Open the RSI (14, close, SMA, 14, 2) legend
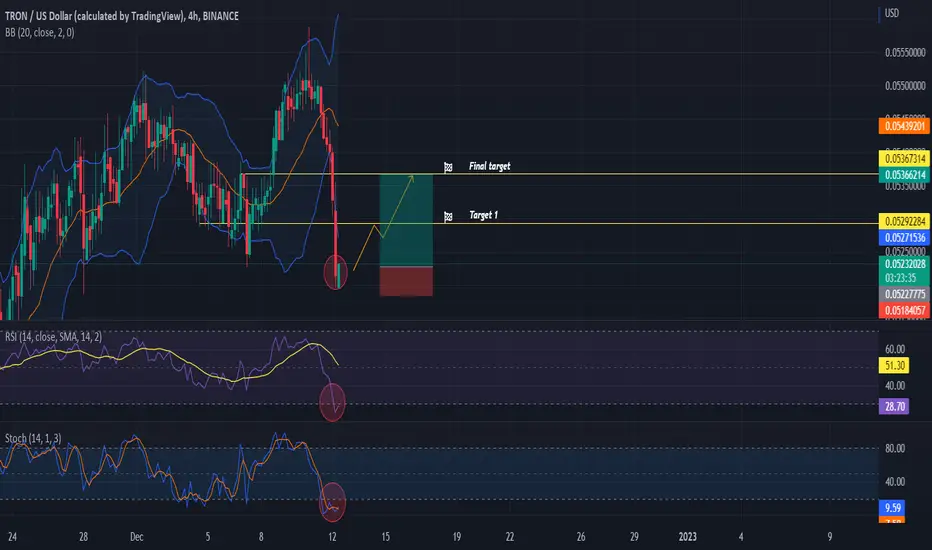932x550 pixels. tap(53, 337)
